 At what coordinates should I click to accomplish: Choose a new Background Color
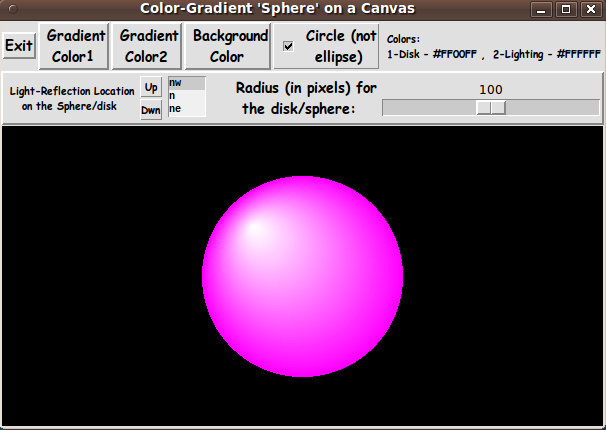click(228, 46)
